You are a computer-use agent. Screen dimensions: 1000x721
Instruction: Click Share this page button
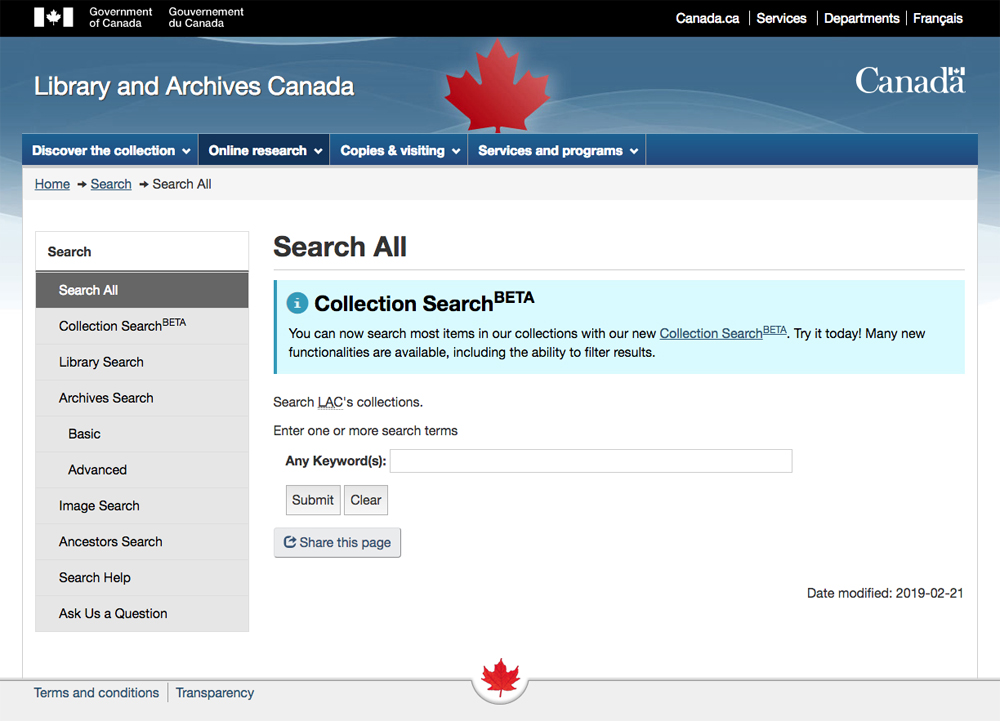point(337,543)
